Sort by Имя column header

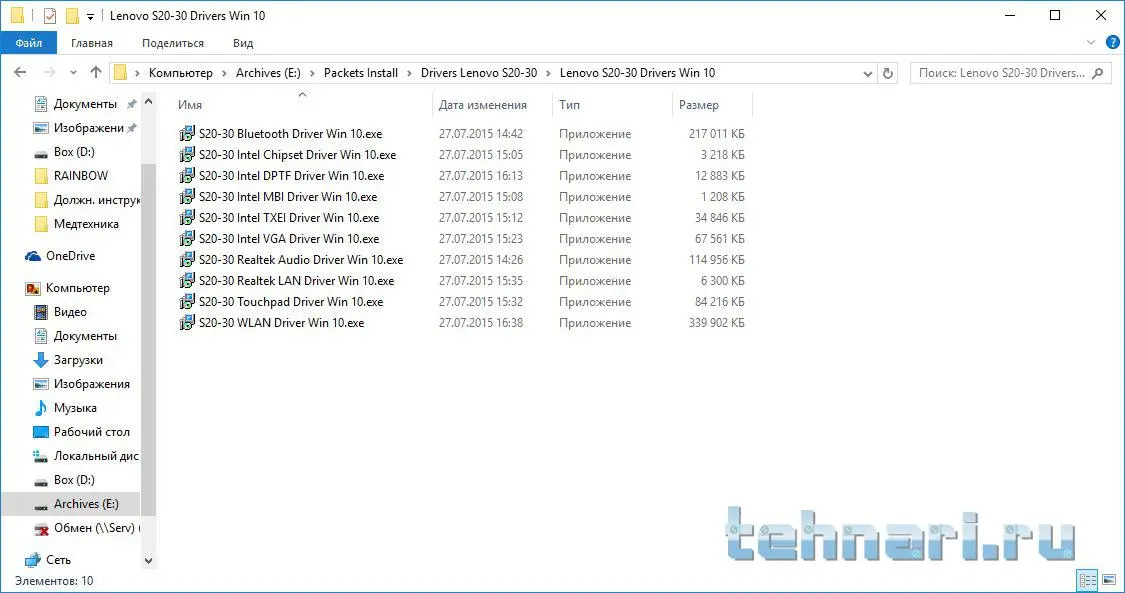(303, 105)
